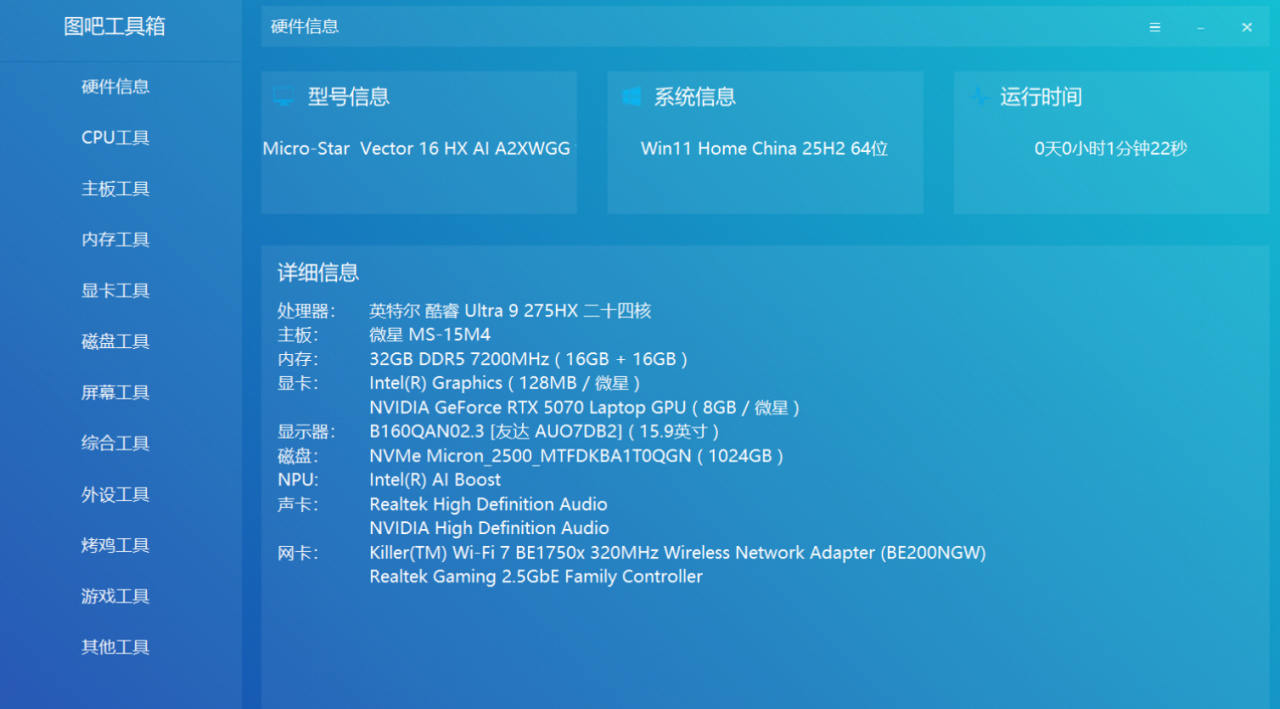Open 显卡工具 in the sidebar

(116, 291)
